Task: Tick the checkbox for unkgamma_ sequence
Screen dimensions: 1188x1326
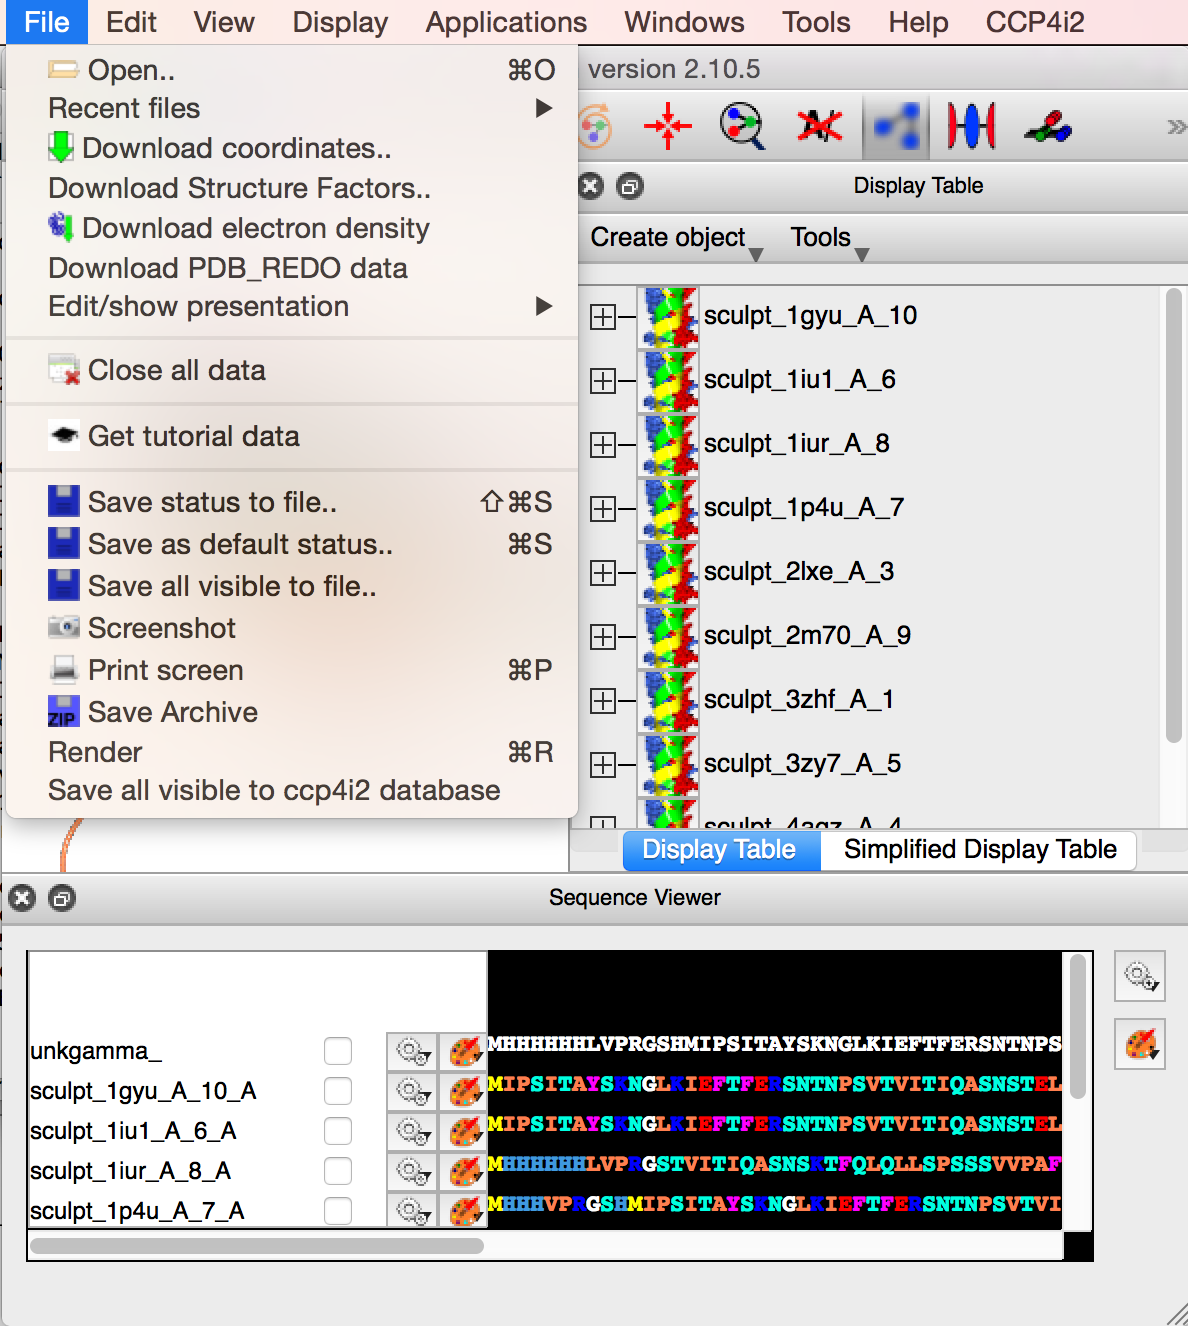Action: coord(338,1051)
